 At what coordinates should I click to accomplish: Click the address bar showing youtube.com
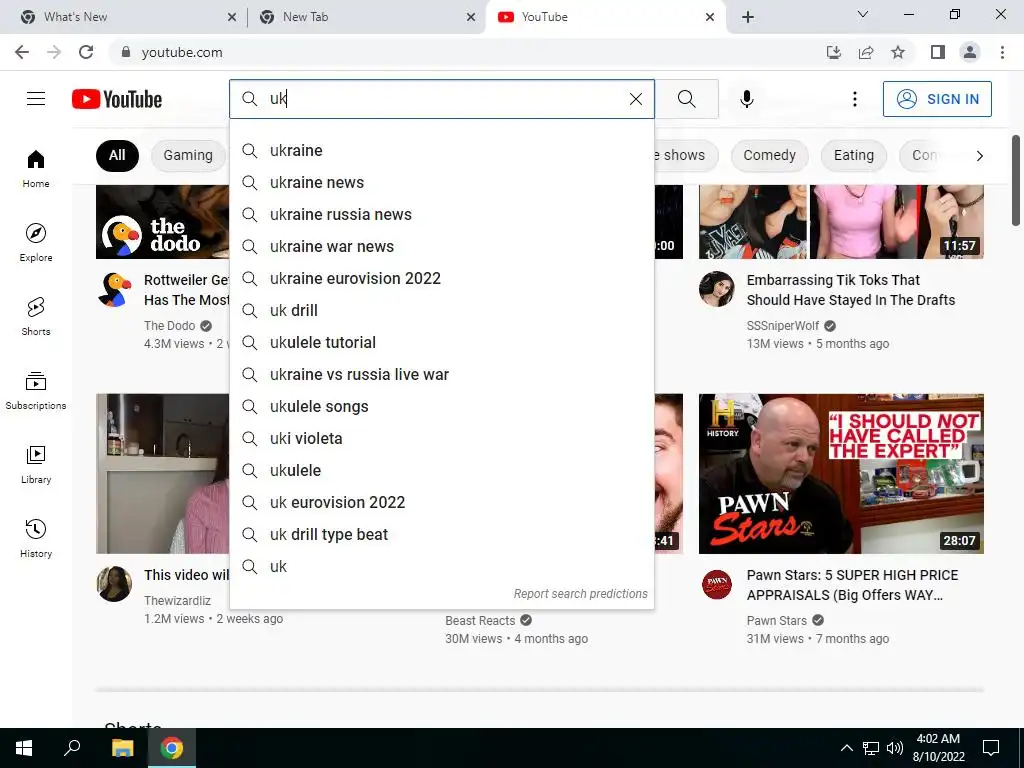click(x=464, y=52)
